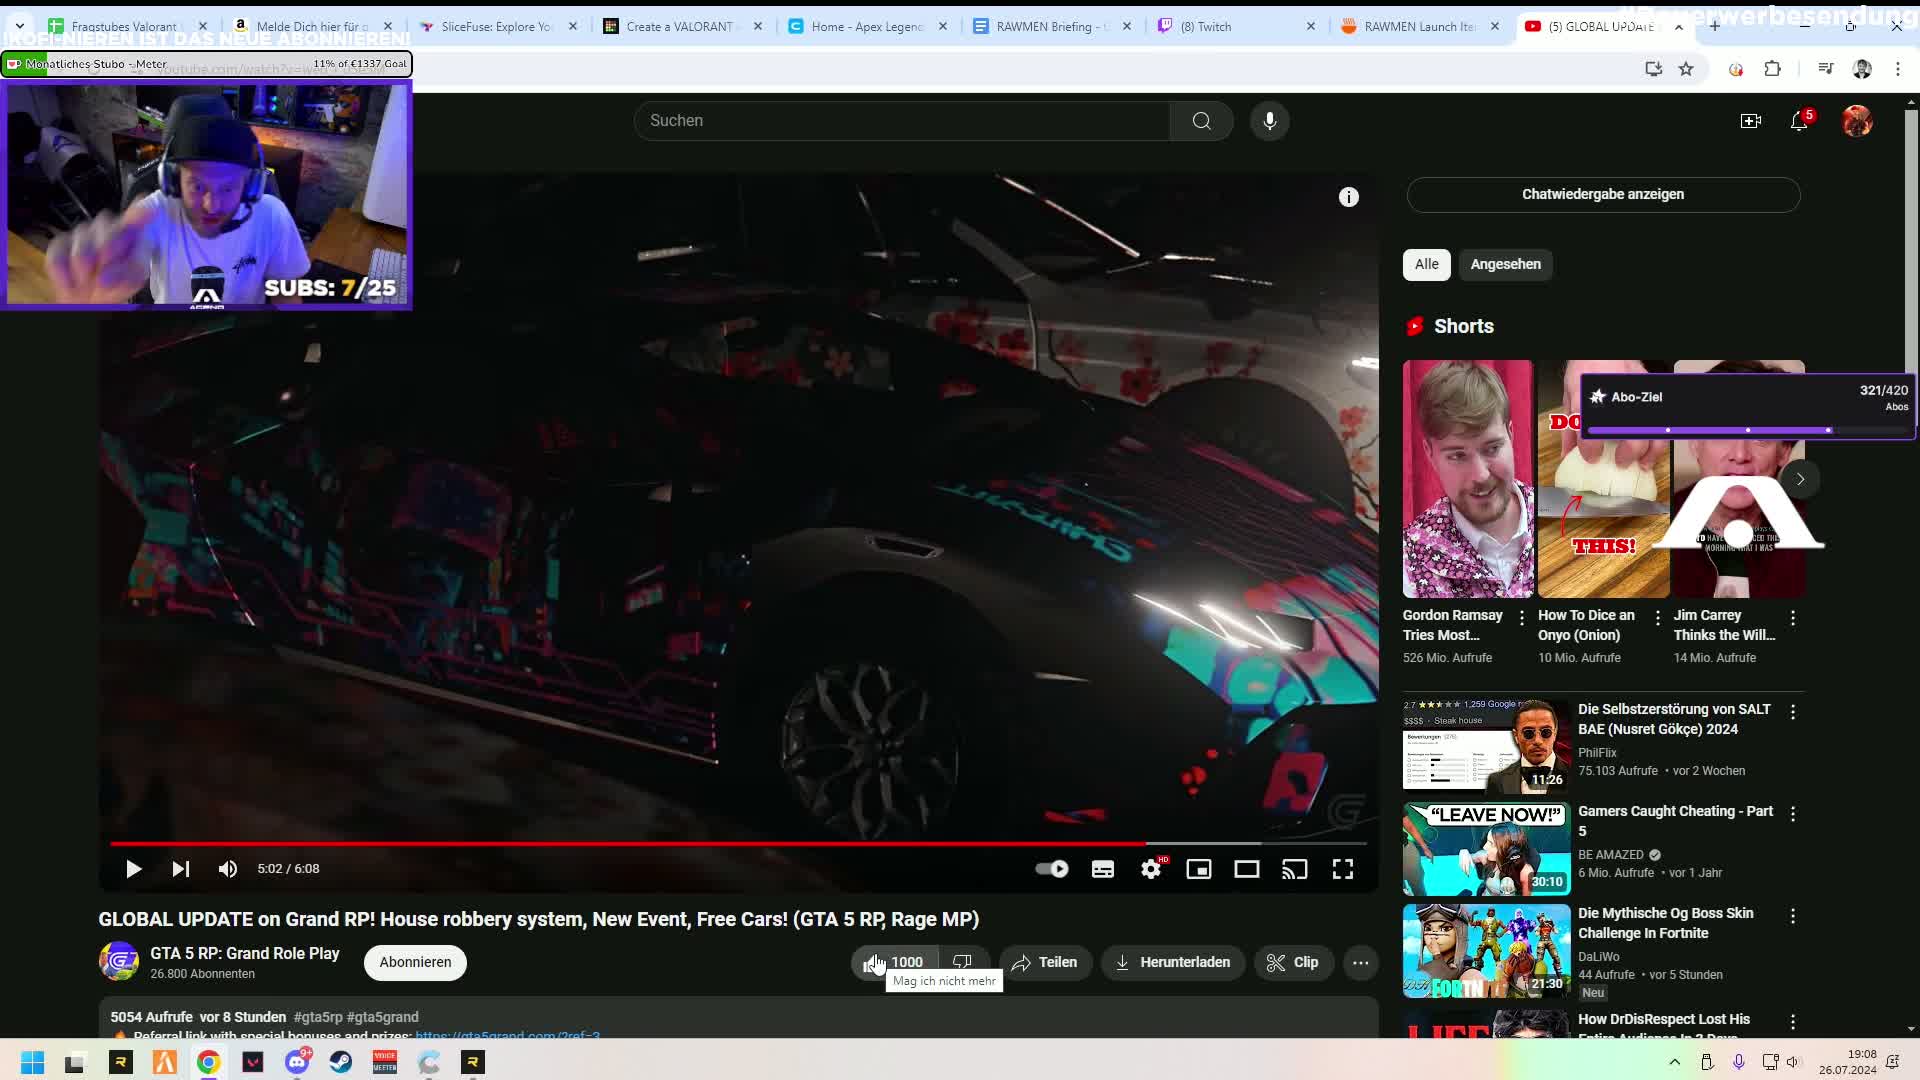1920x1080 pixels.
Task: Click the Abo-Ziel progress bar
Action: [x=1747, y=430]
